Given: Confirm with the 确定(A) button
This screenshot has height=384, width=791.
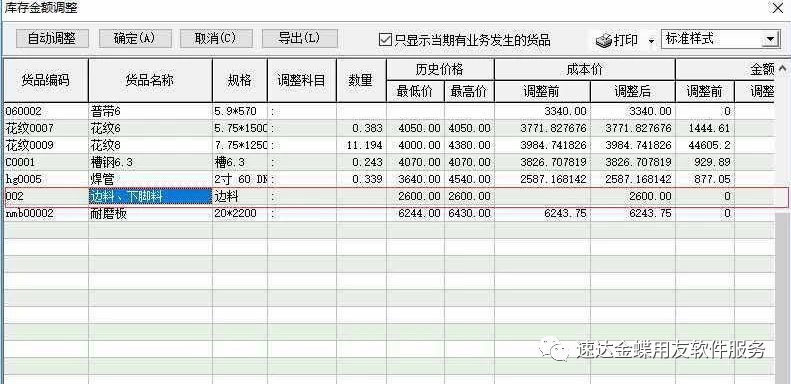Looking at the screenshot, I should tap(135, 39).
